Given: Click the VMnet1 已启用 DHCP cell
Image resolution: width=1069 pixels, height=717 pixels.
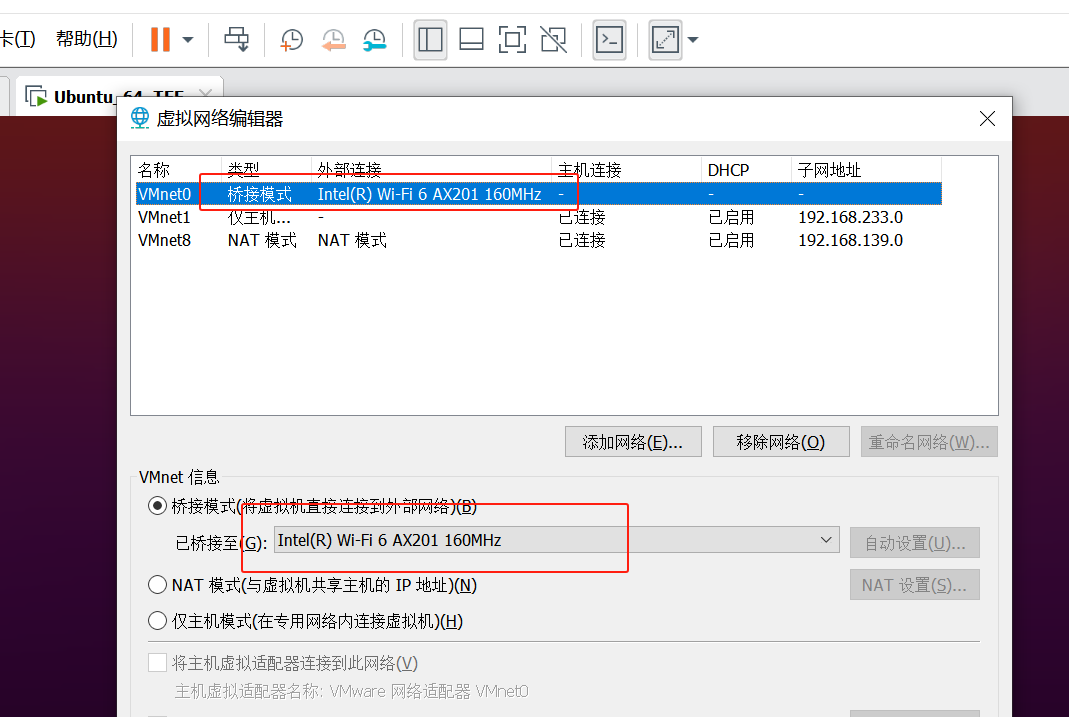Looking at the screenshot, I should [x=731, y=217].
